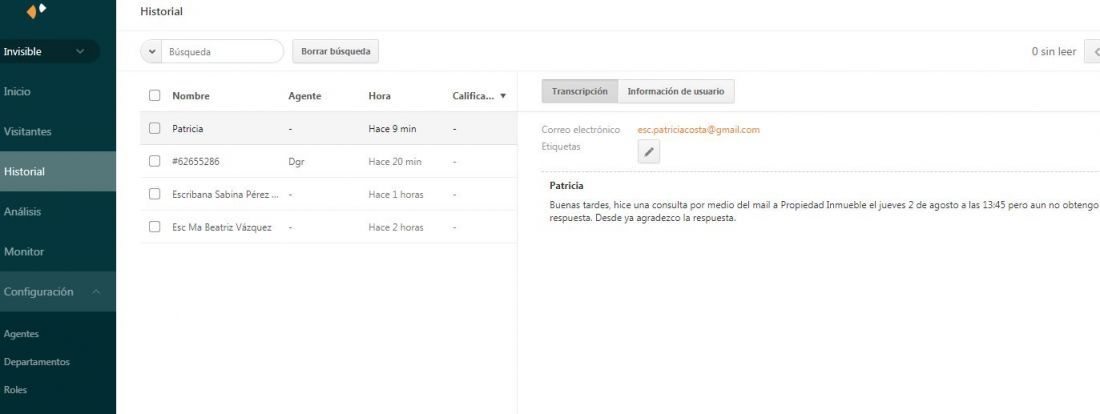The height and width of the screenshot is (414, 1100).
Task: Click the Hace 1 horas time
Action: click(x=396, y=194)
